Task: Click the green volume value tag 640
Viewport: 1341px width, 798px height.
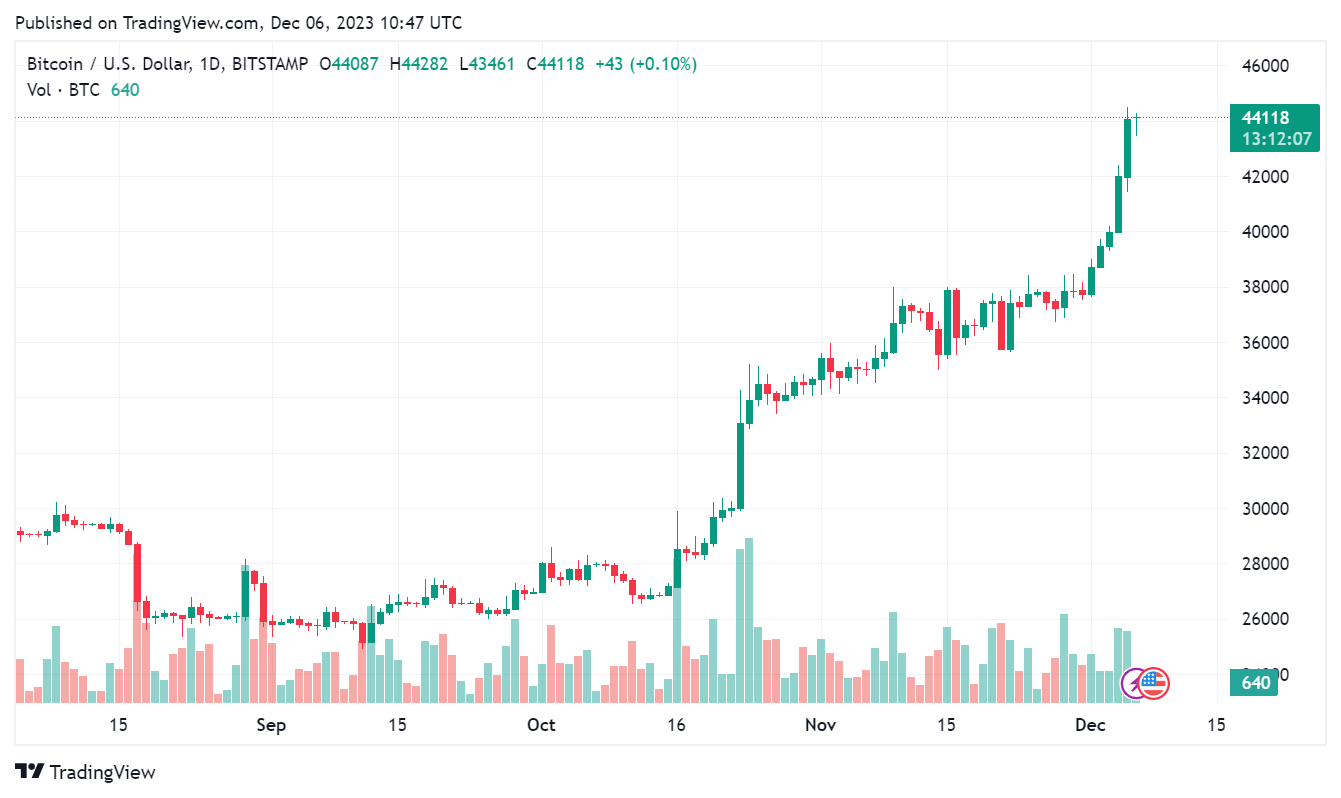Action: pos(1255,684)
